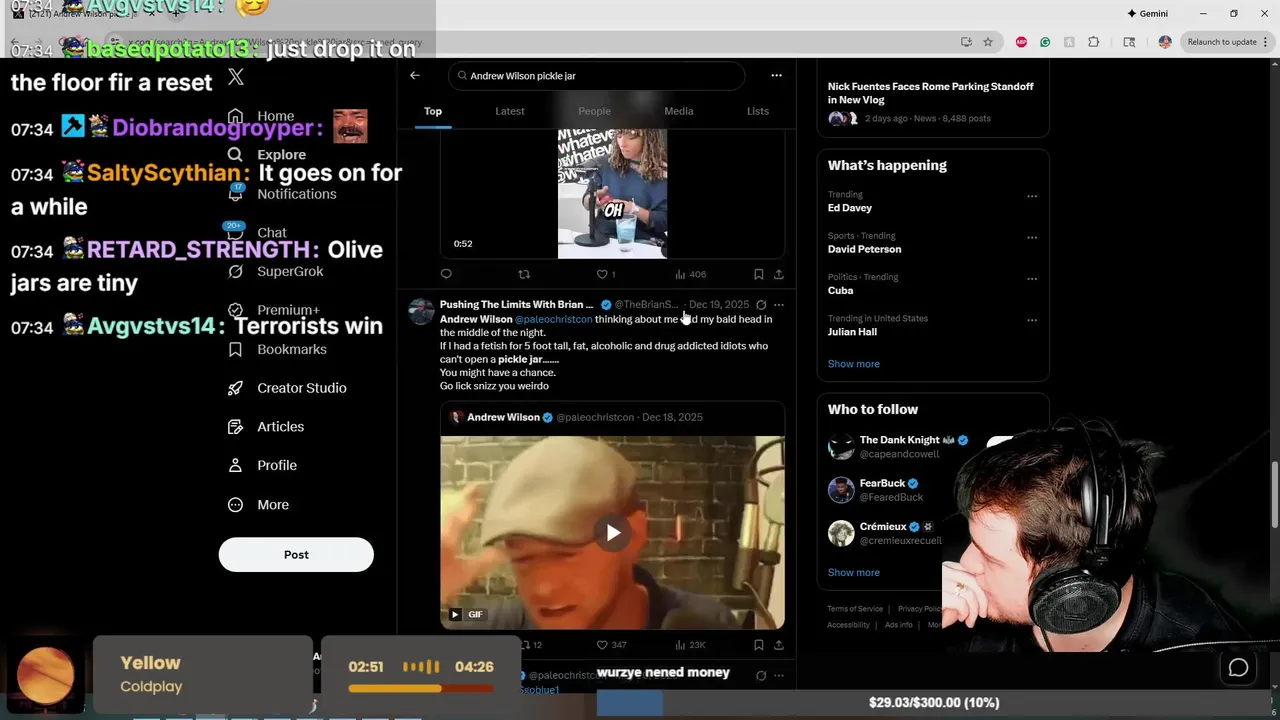Open more options for Ed Davey trend
The width and height of the screenshot is (1280, 720).
click(1032, 196)
